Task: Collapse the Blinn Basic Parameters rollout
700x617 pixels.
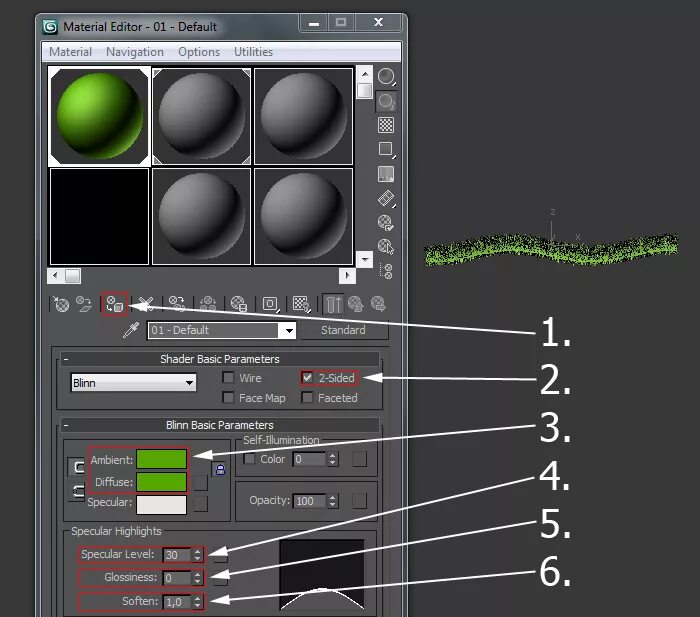Action: tap(66, 425)
